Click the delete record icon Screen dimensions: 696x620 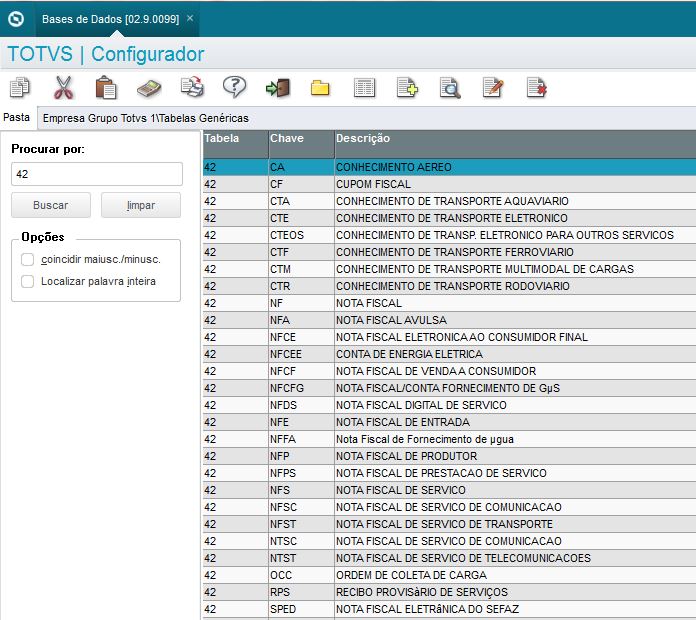pyautogui.click(x=536, y=87)
